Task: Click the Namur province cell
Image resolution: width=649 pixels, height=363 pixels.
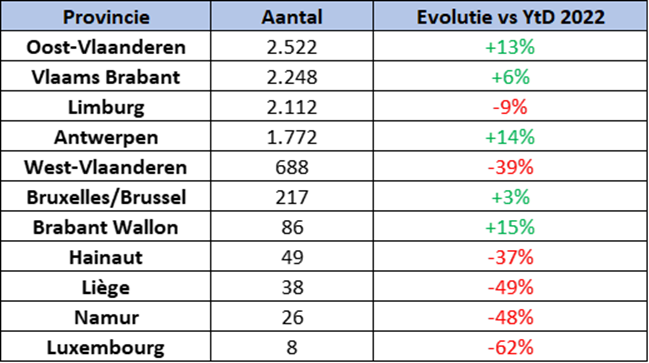Action: click(x=106, y=317)
